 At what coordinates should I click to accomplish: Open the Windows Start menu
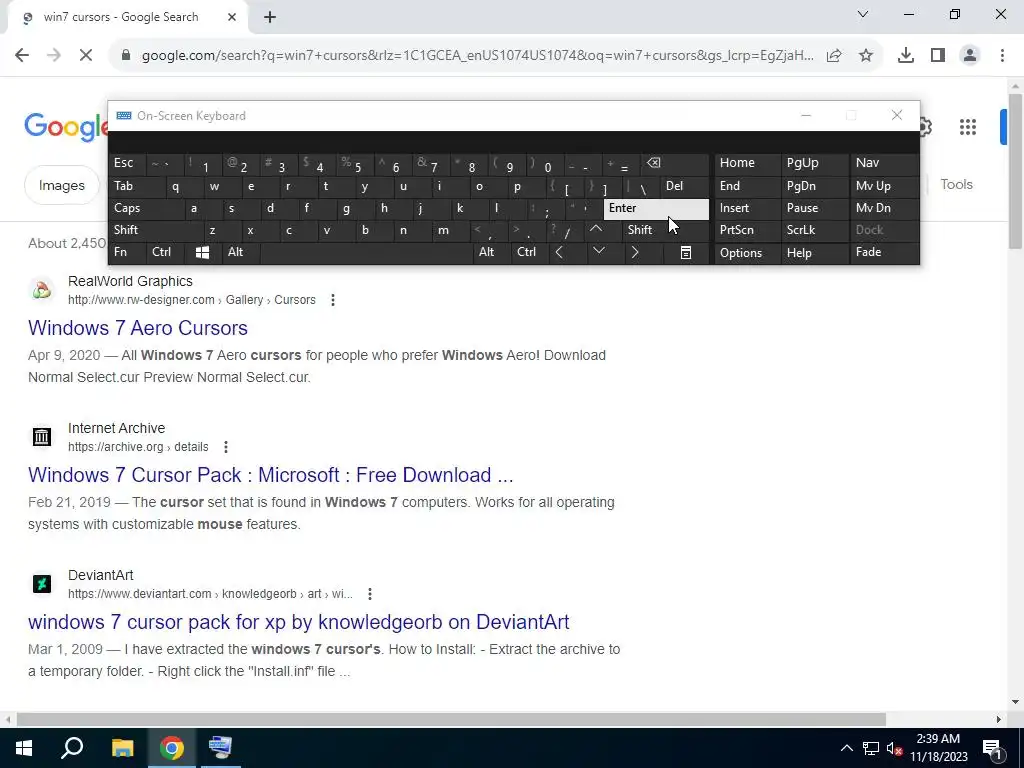click(x=24, y=748)
